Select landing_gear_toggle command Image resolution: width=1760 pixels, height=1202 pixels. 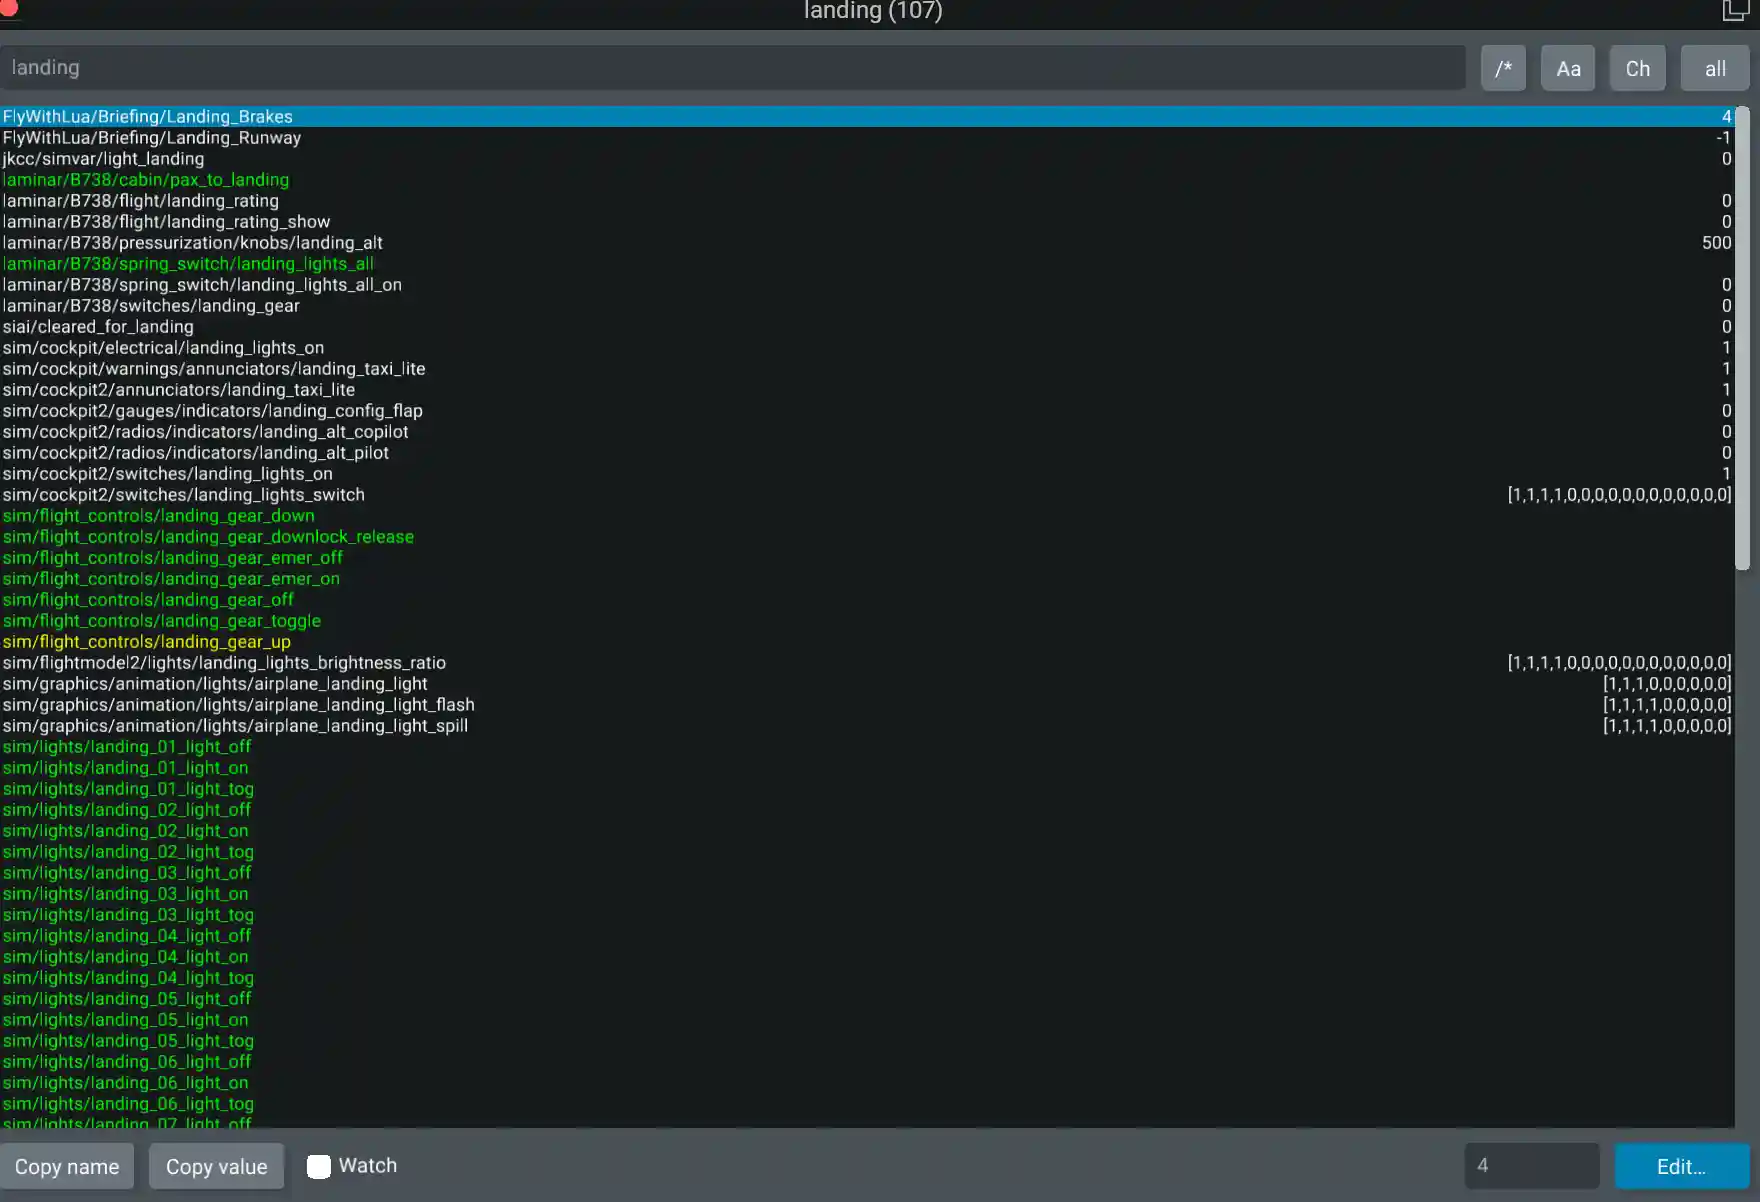tap(867, 620)
